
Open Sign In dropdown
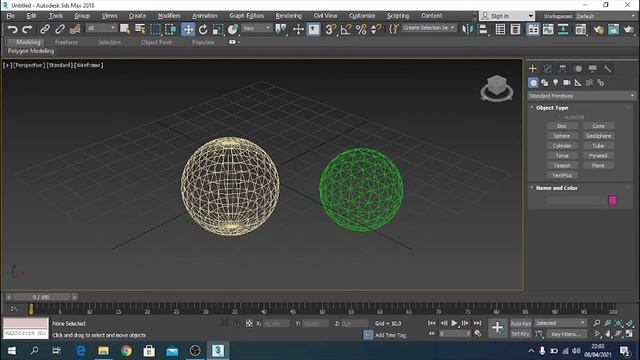tap(507, 16)
